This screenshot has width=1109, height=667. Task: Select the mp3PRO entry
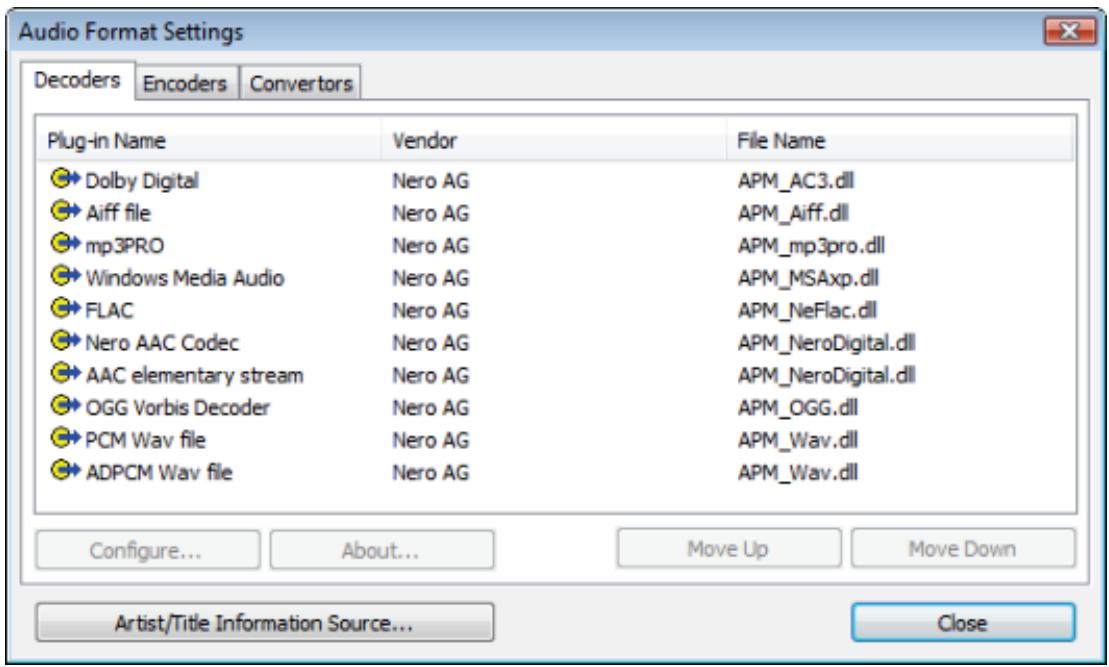124,245
